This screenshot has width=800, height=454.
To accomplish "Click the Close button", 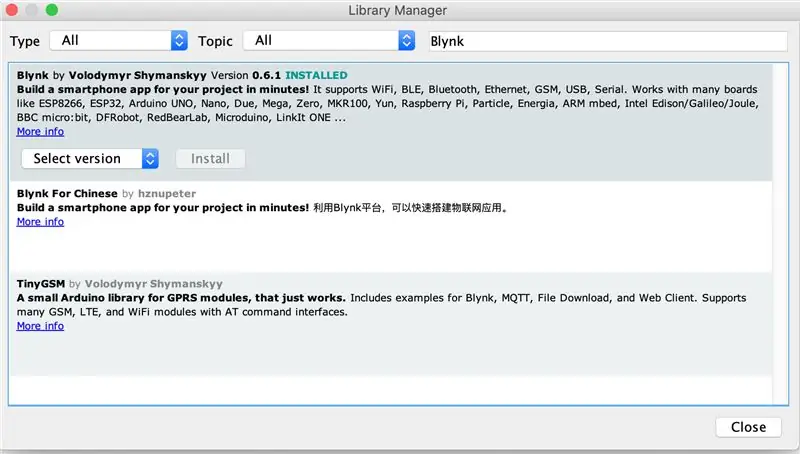I will (x=748, y=427).
